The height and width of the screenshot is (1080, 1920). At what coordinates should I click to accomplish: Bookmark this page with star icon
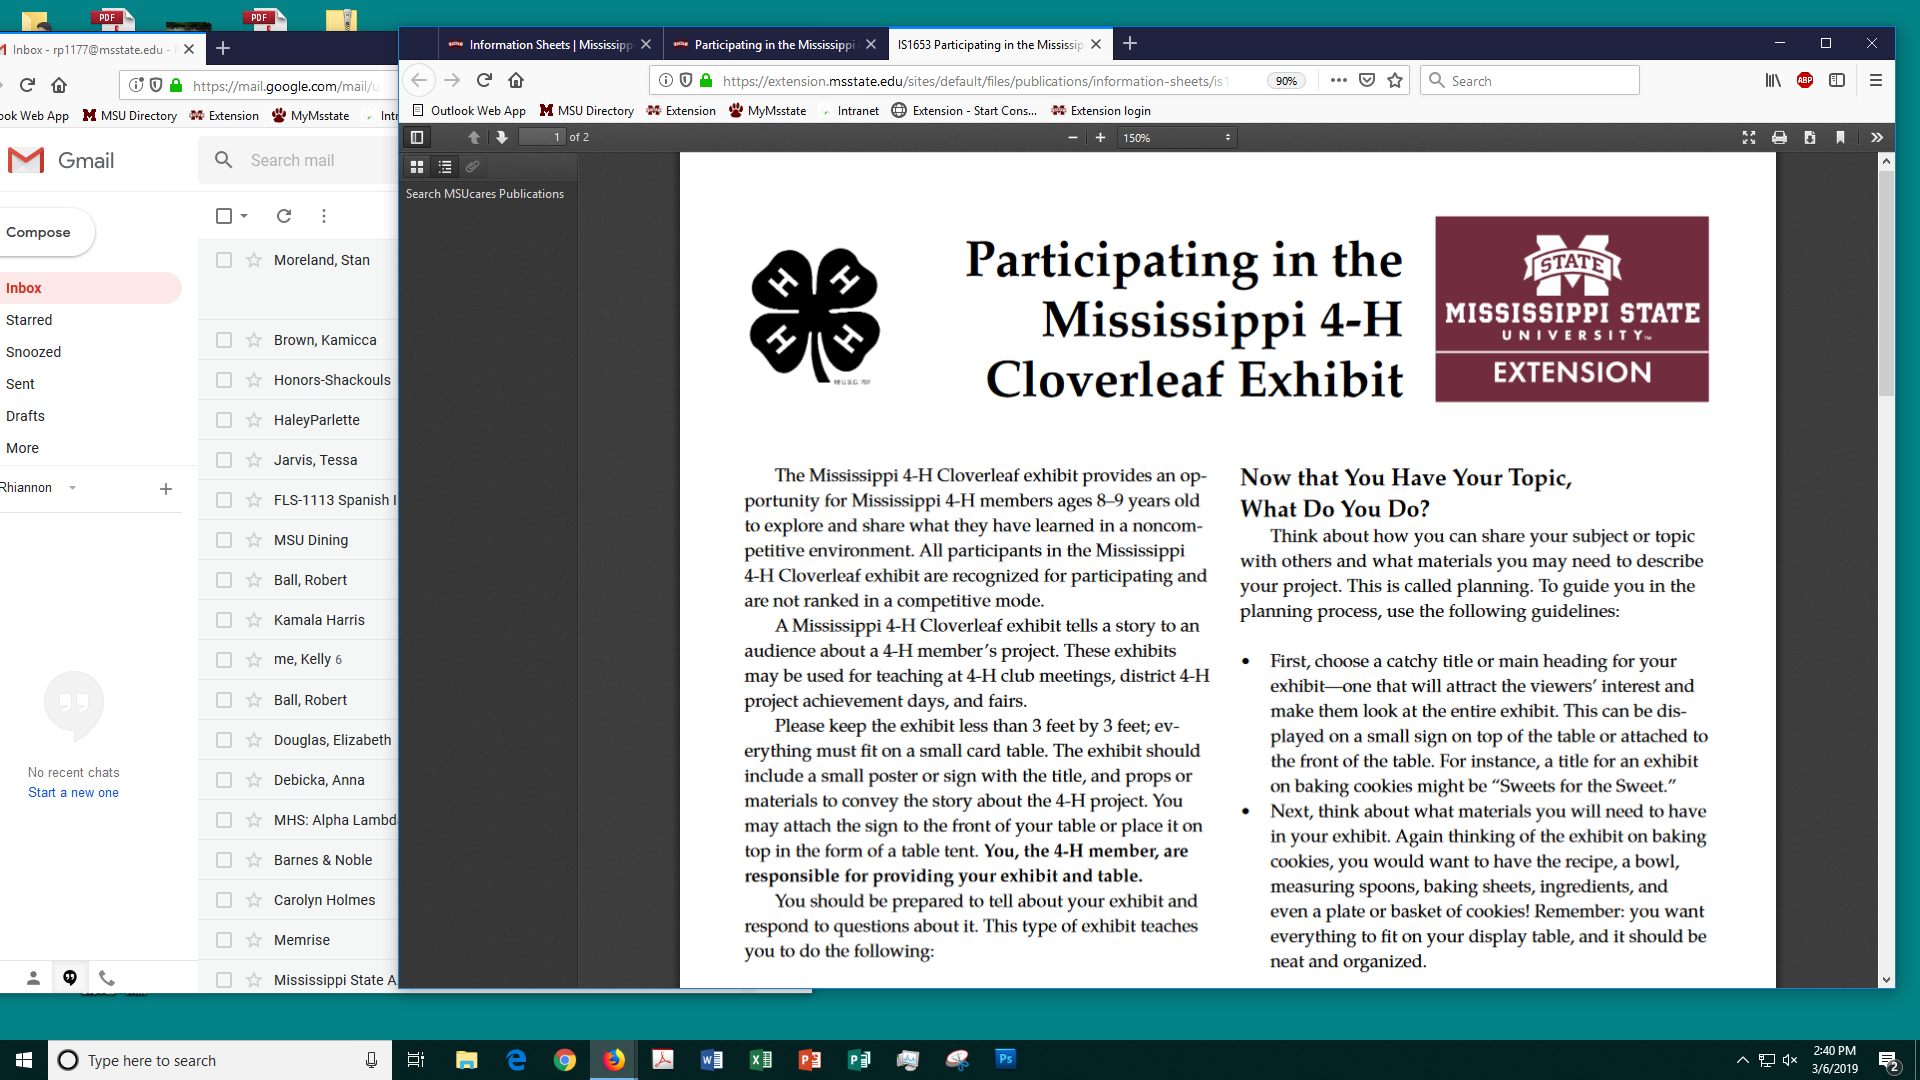click(x=1395, y=80)
